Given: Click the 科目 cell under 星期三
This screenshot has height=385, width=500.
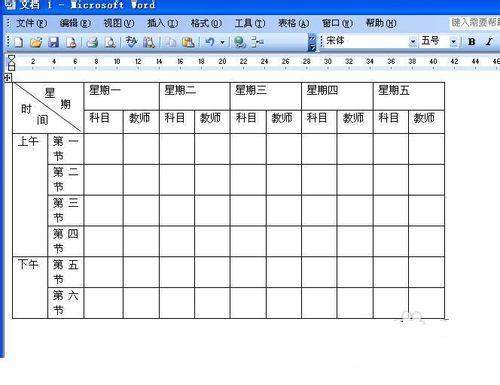Looking at the screenshot, I should pyautogui.click(x=248, y=122).
